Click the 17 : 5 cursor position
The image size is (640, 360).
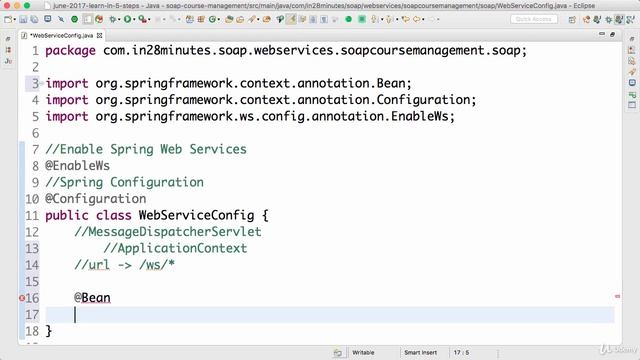click(462, 353)
